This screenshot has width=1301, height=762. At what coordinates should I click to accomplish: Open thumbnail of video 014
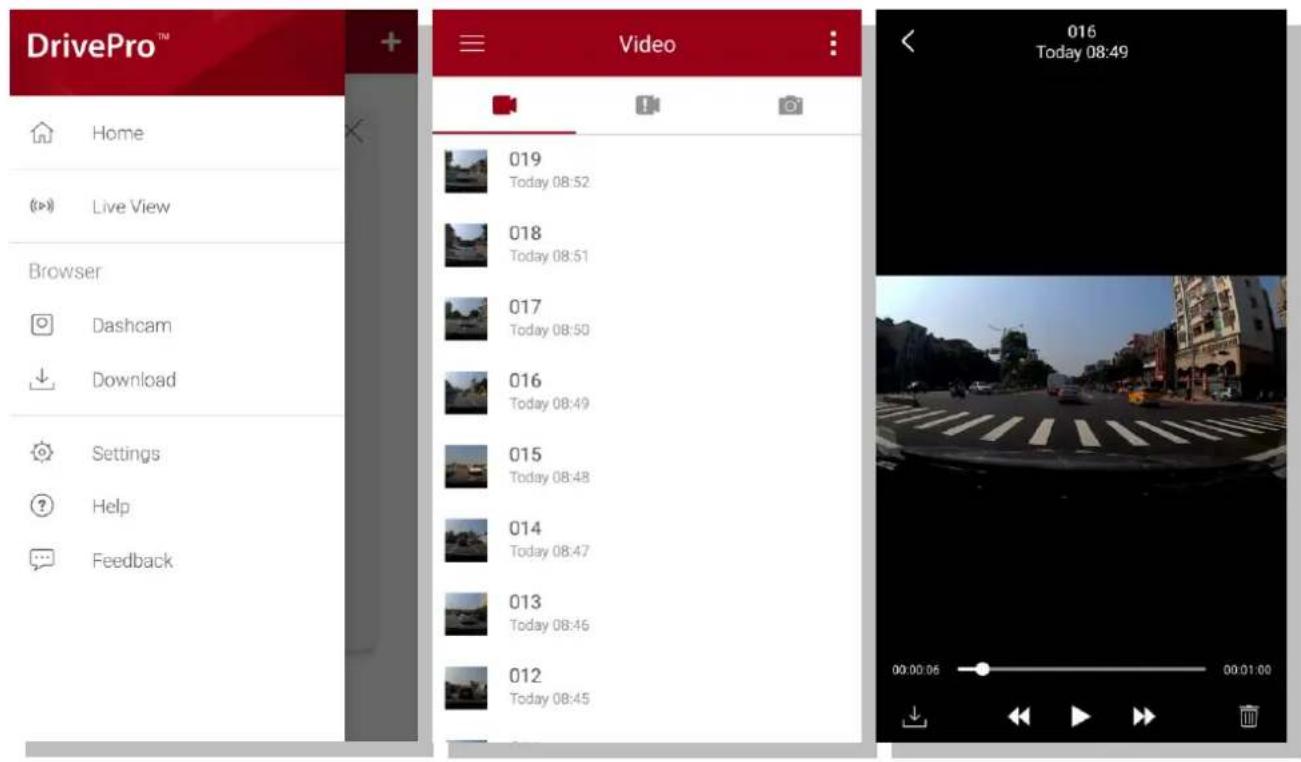click(x=466, y=540)
